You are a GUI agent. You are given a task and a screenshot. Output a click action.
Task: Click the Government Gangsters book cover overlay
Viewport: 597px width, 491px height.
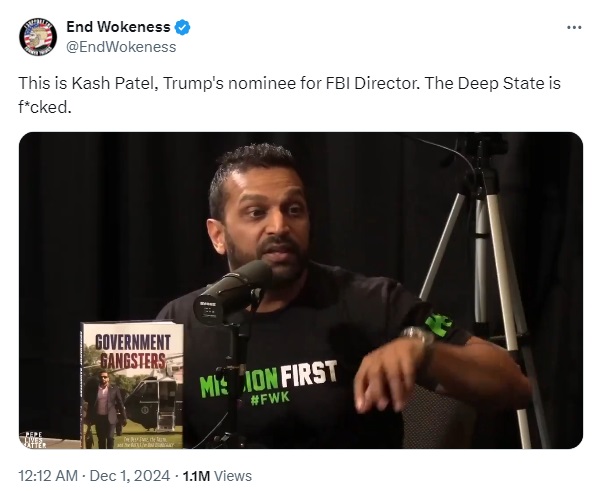[x=132, y=385]
